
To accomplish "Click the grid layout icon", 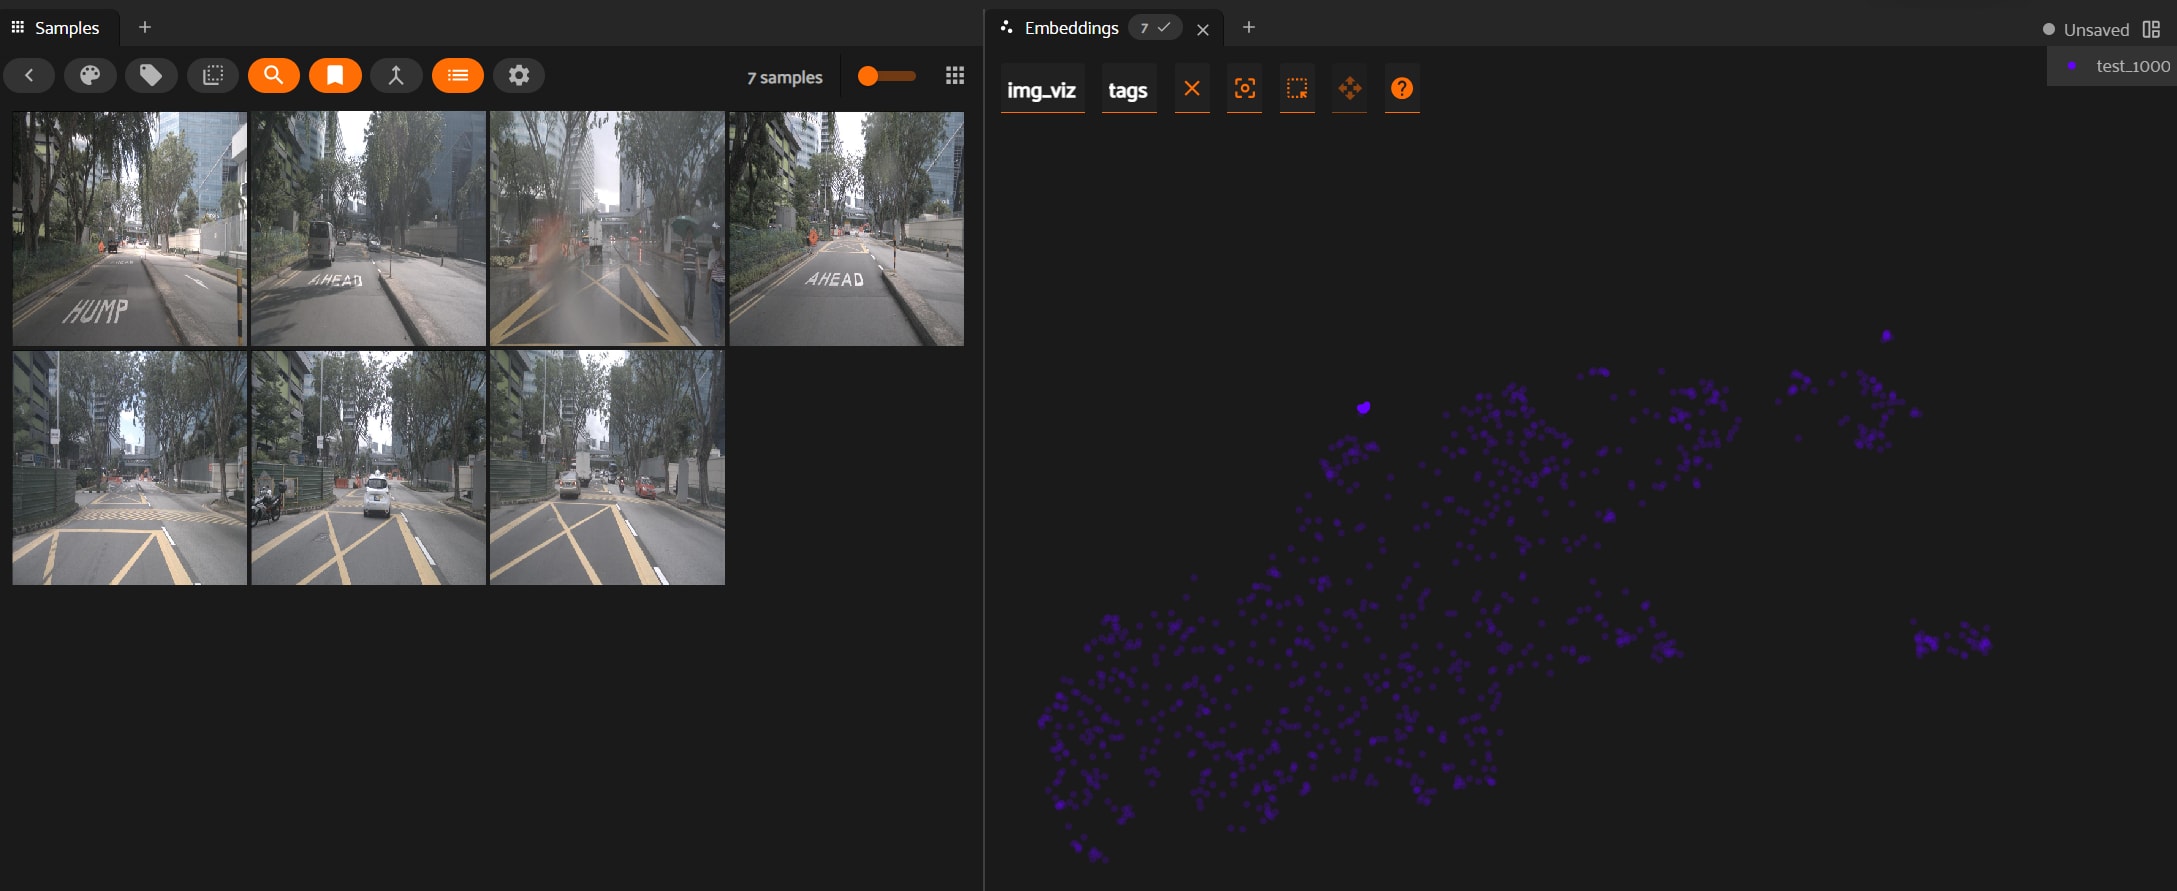I will [955, 76].
